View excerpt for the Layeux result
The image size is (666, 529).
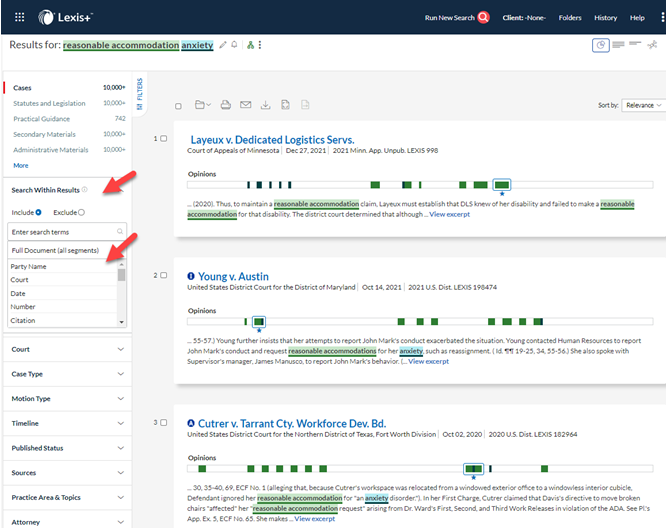(x=449, y=214)
